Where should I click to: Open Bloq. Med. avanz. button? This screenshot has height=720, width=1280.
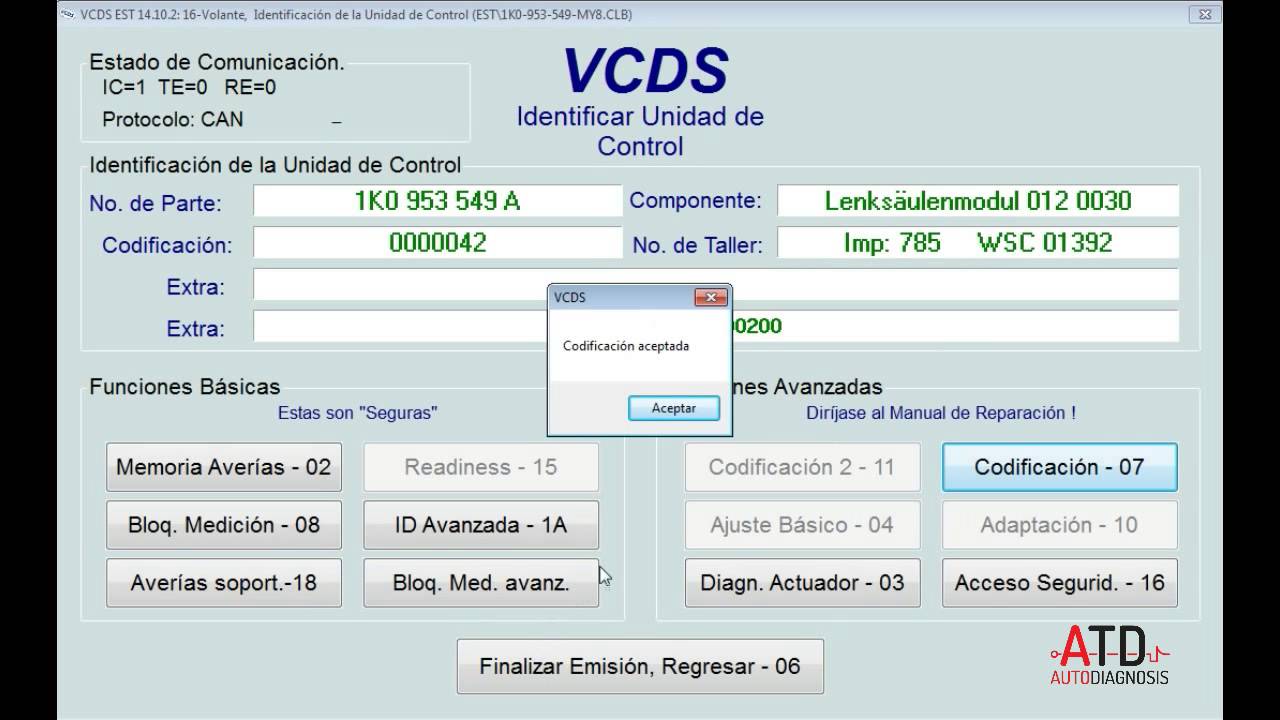tap(481, 583)
